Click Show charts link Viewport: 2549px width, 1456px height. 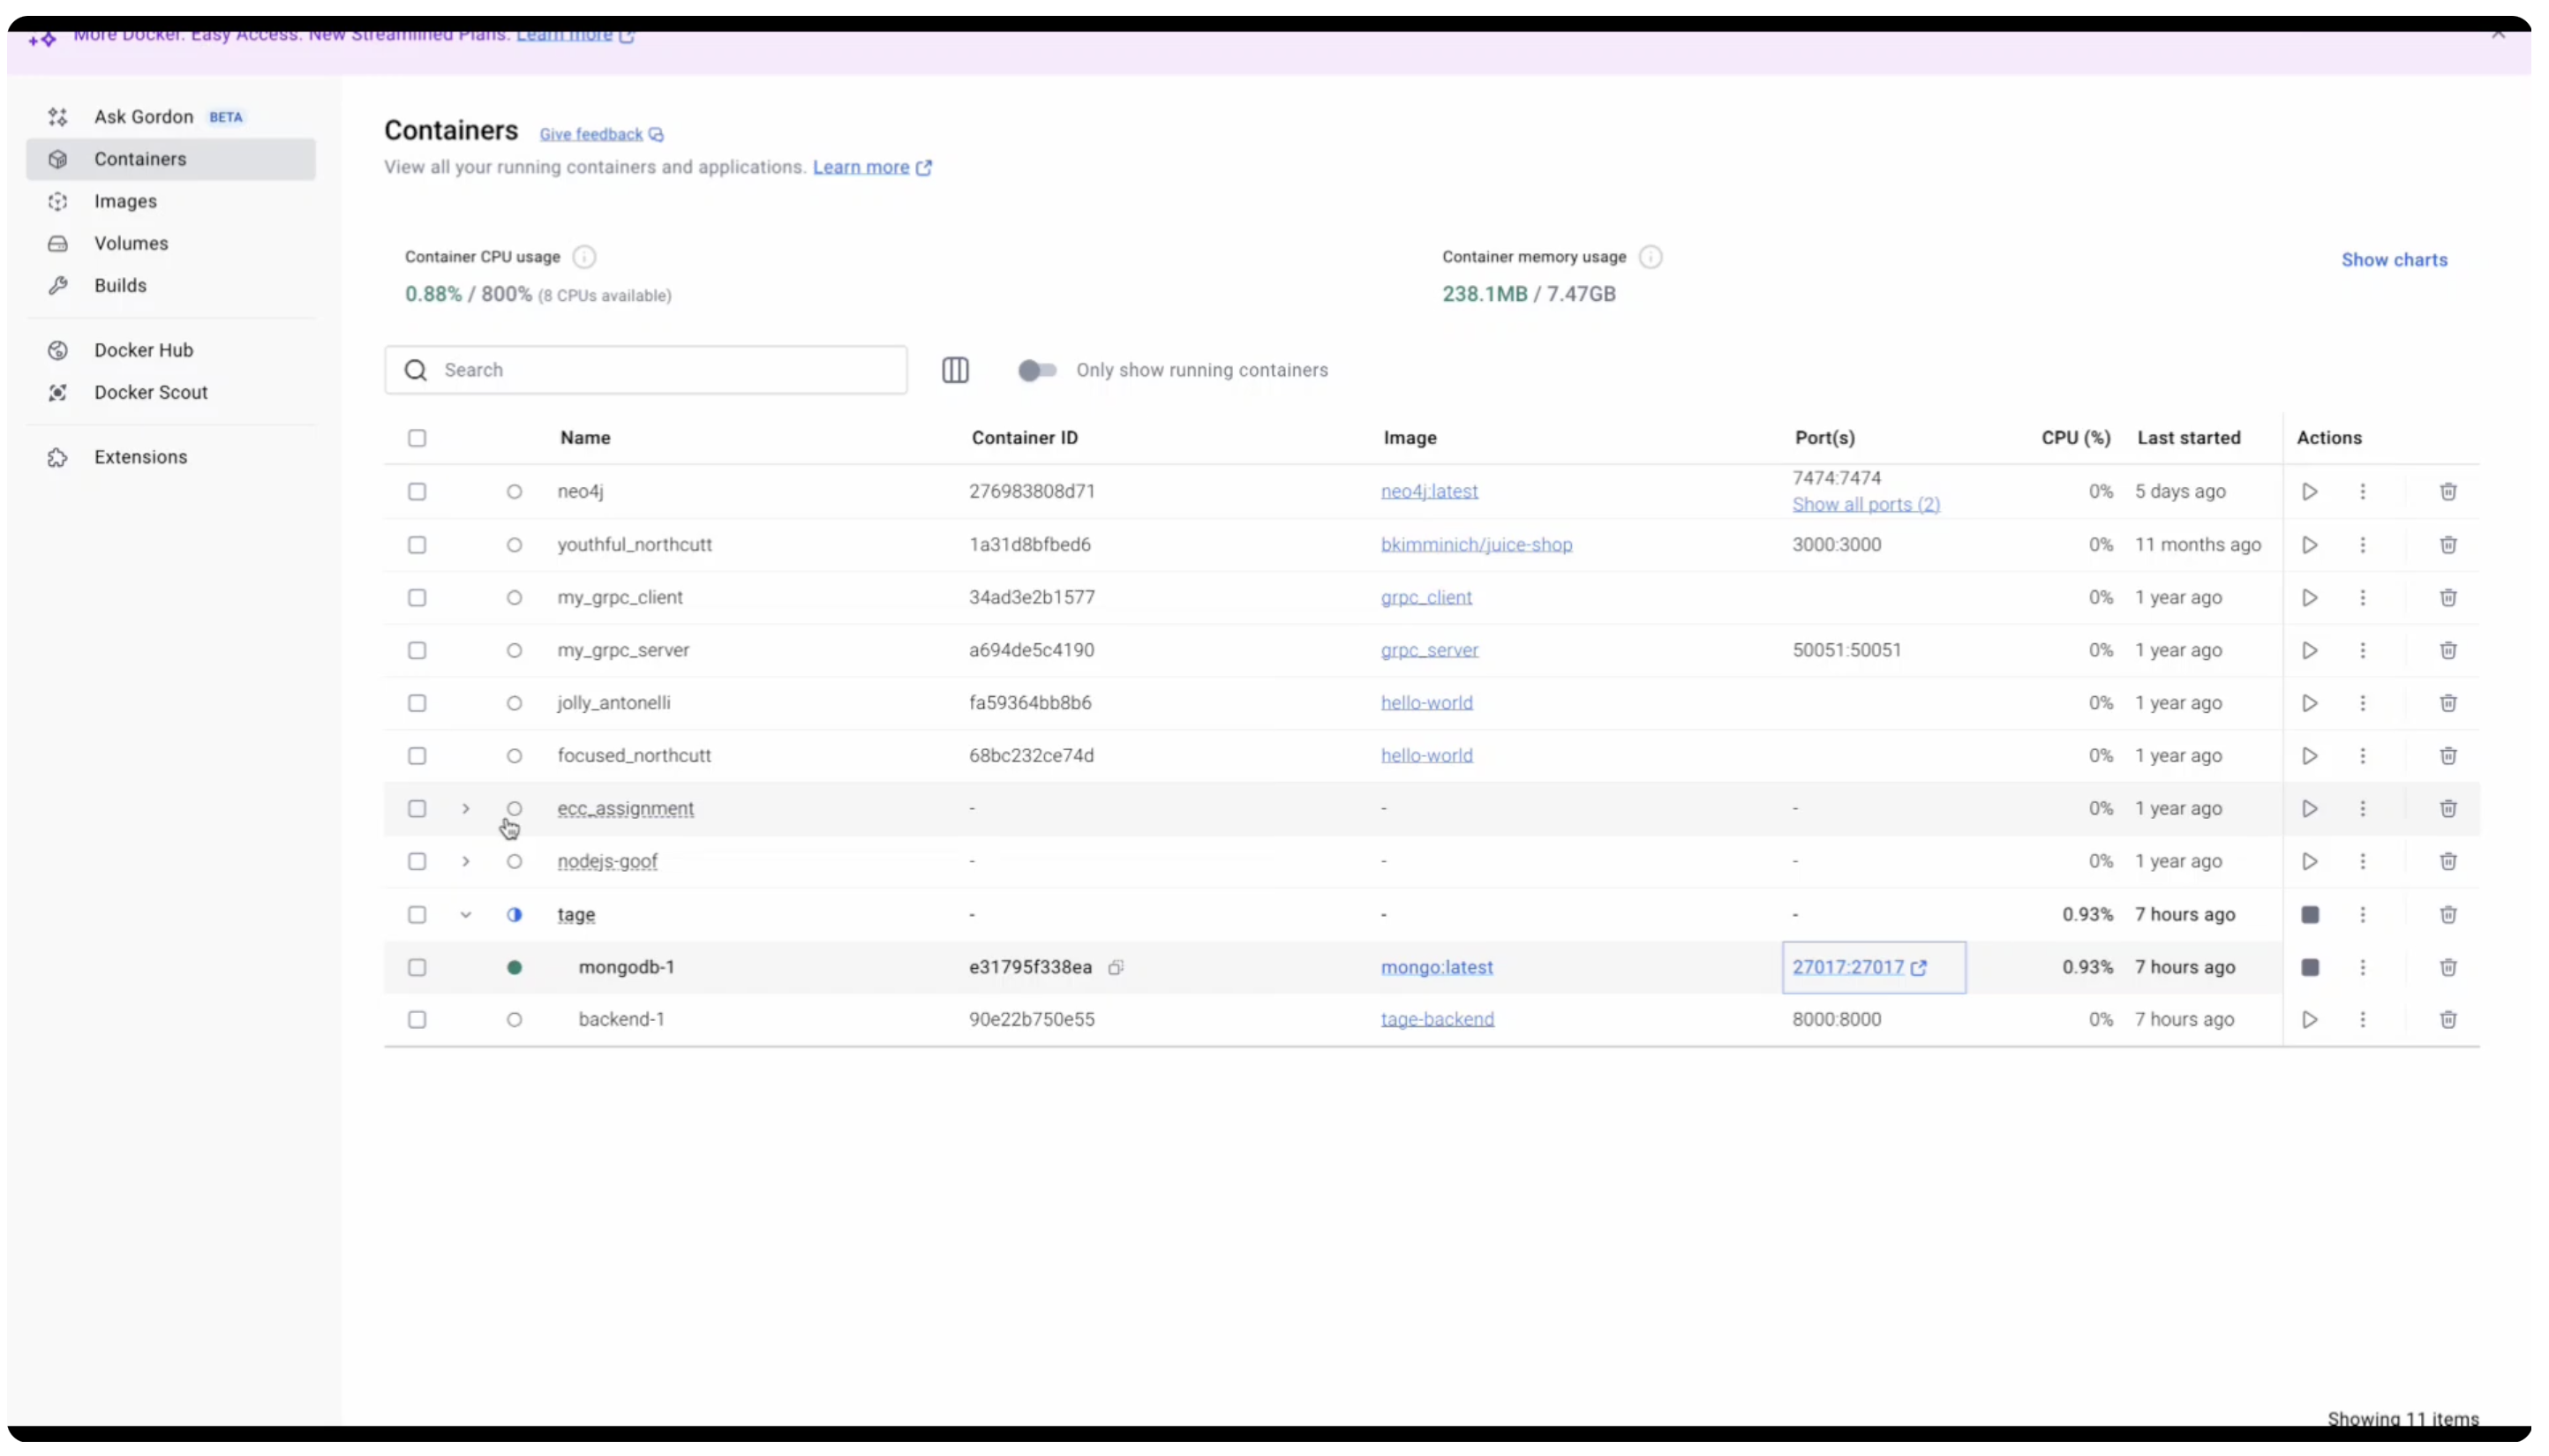2393,260
